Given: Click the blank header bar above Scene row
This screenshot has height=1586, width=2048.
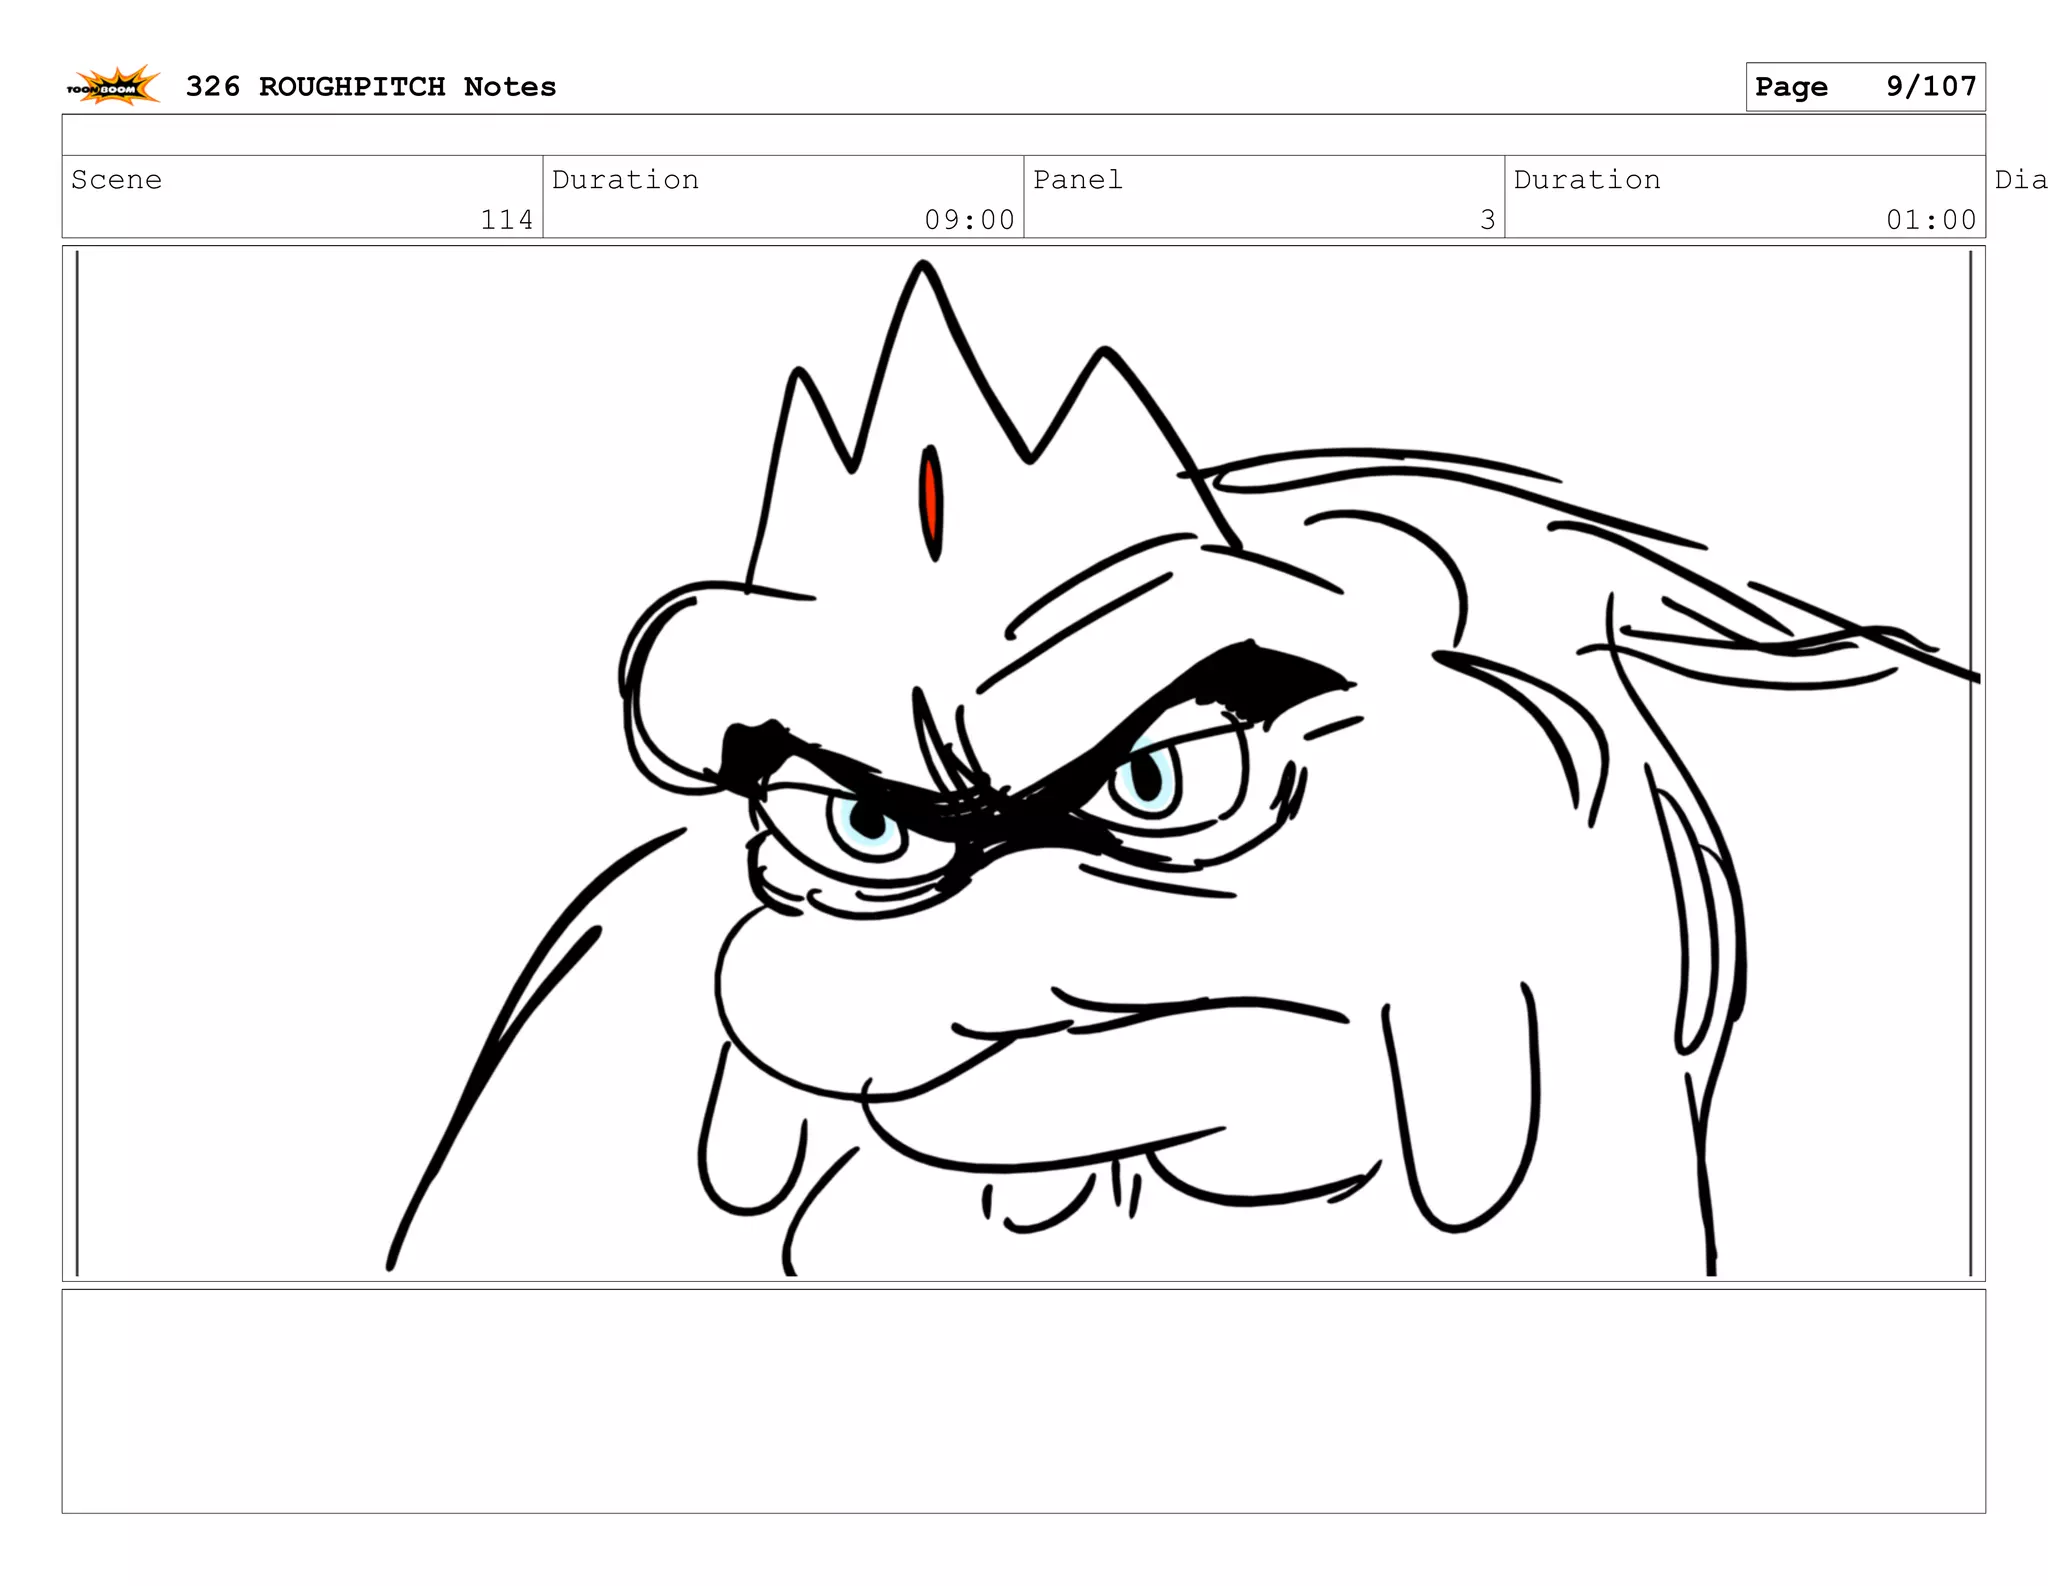Looking at the screenshot, I should (x=1022, y=135).
